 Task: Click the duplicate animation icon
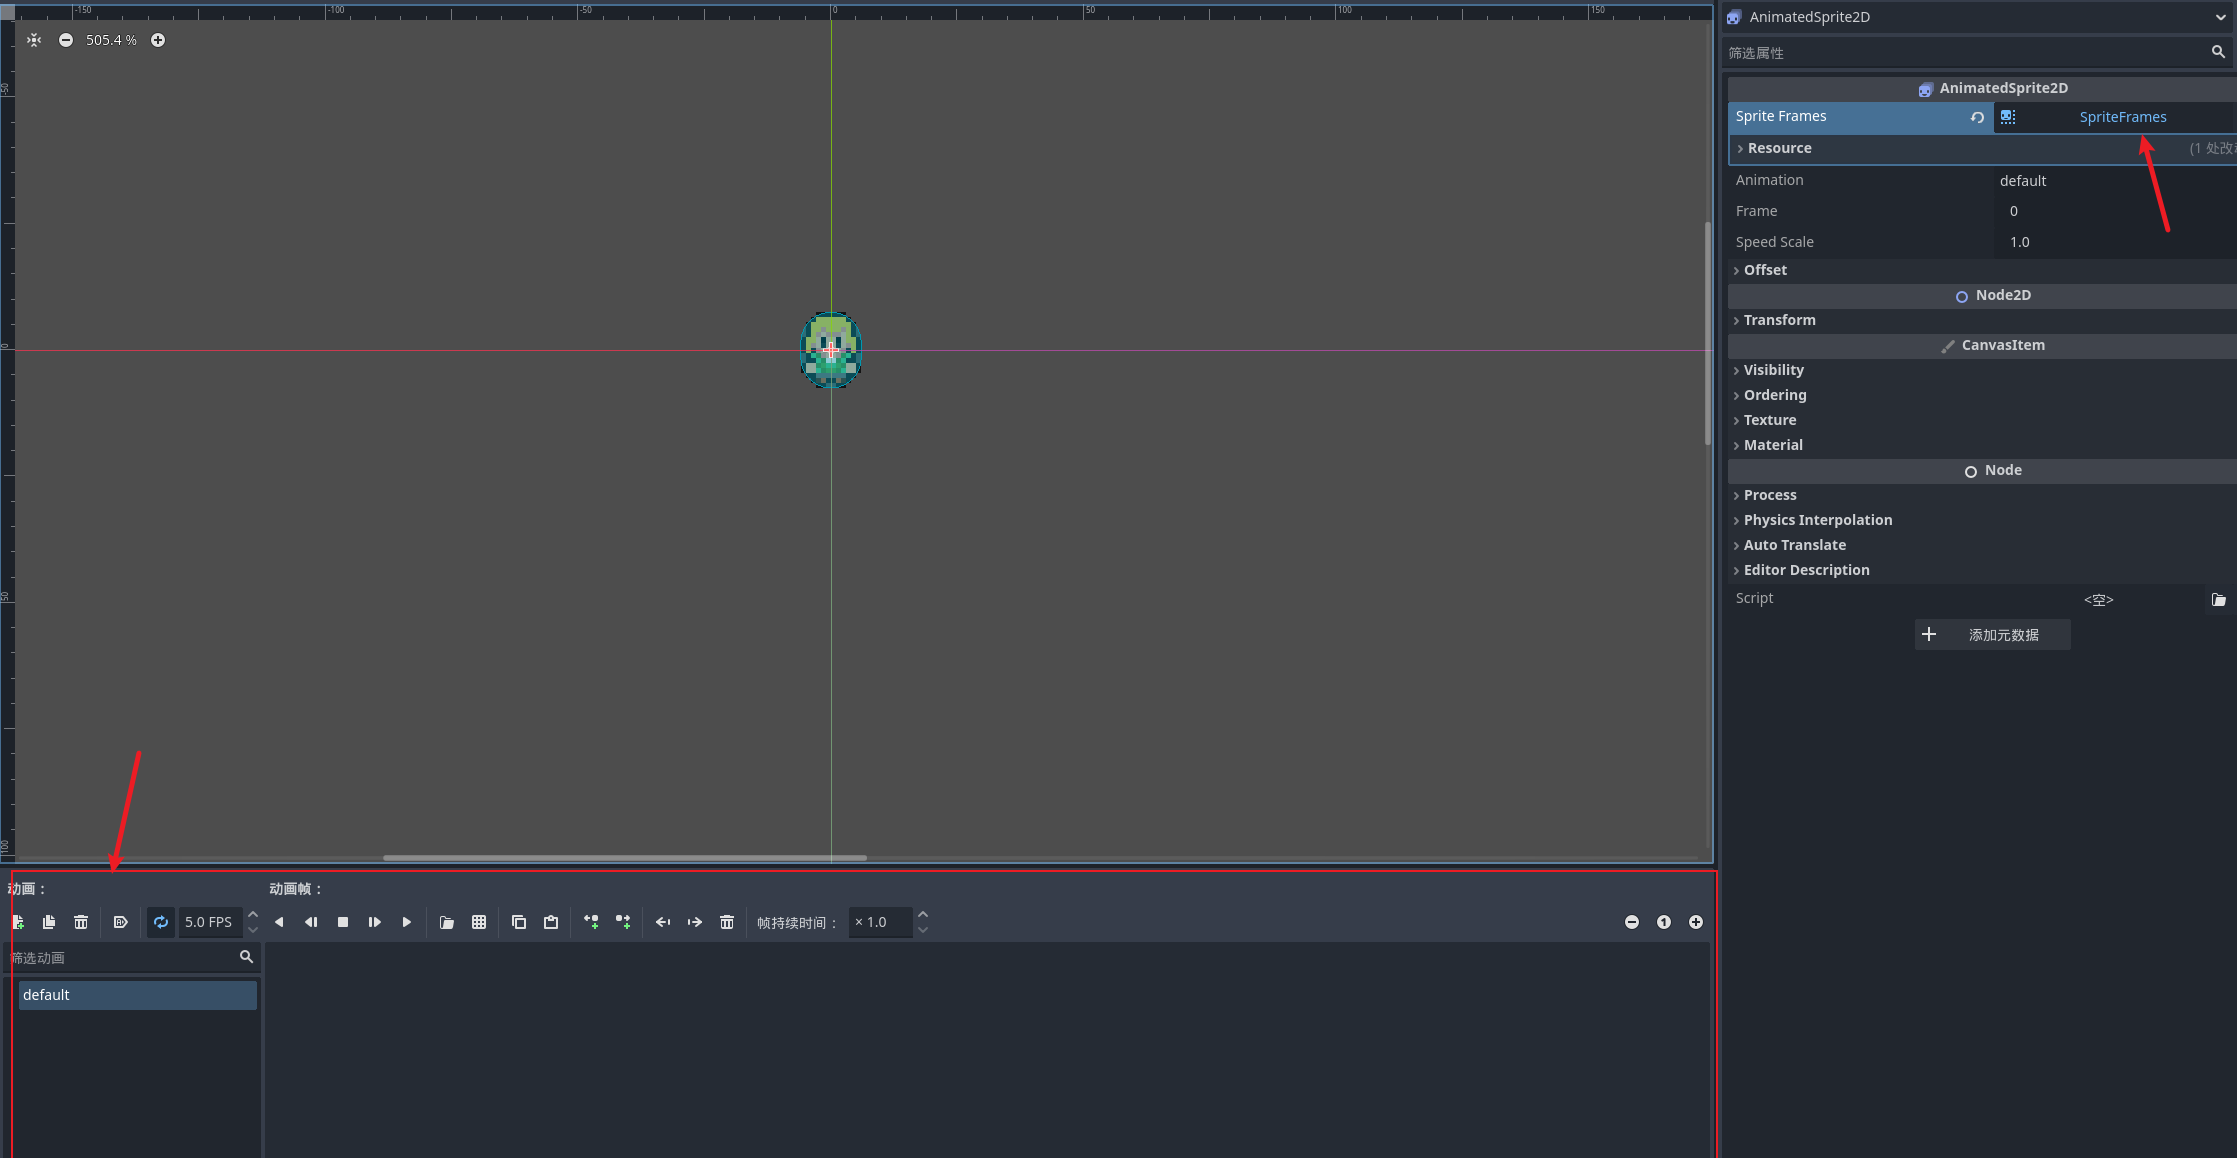click(x=49, y=922)
